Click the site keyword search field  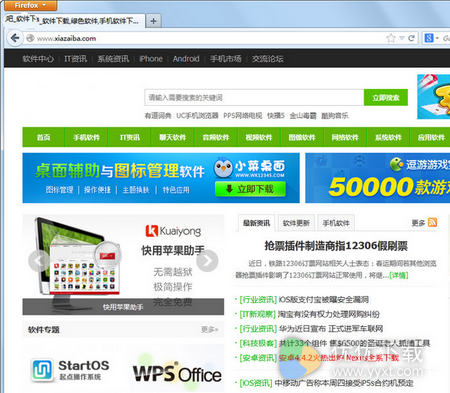254,97
